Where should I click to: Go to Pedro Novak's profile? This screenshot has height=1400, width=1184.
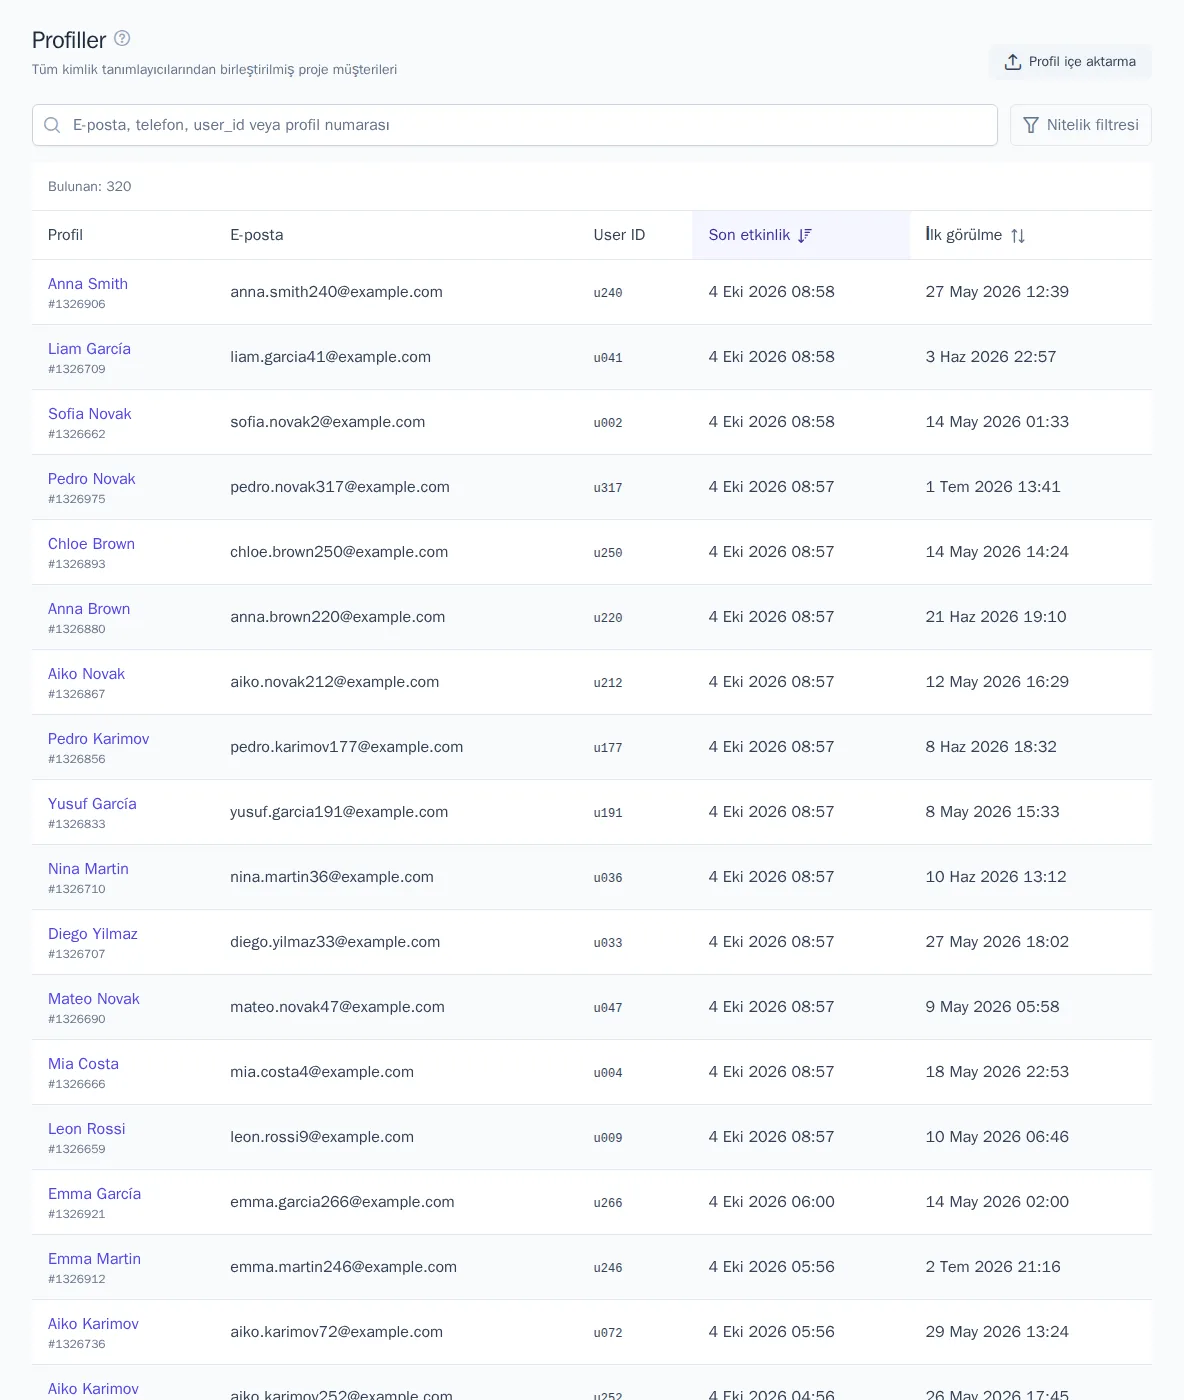point(92,479)
